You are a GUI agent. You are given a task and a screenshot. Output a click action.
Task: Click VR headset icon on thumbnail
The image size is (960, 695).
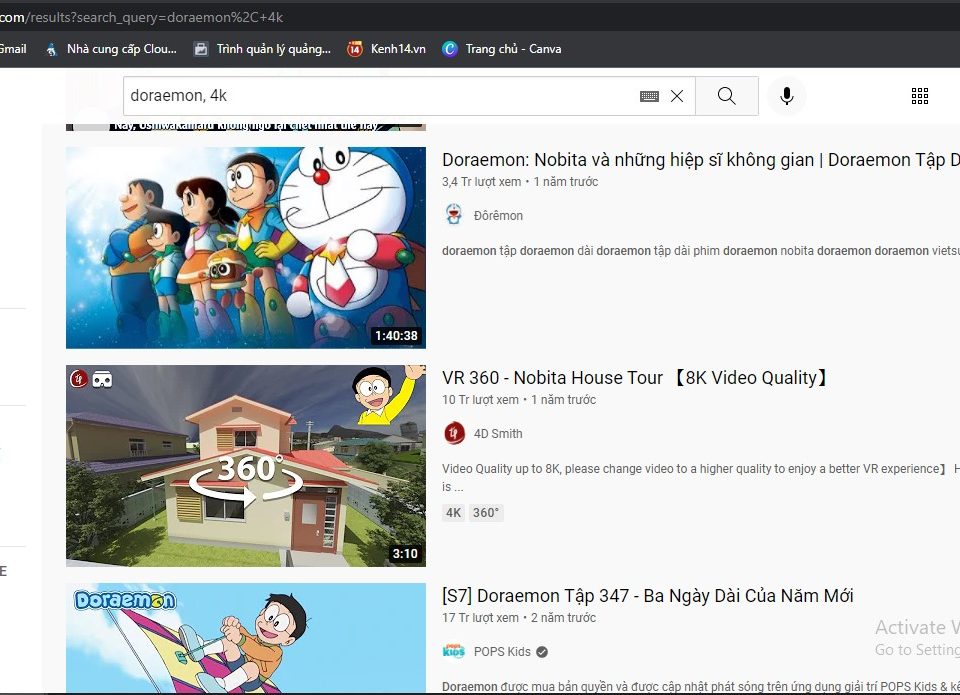(x=102, y=380)
